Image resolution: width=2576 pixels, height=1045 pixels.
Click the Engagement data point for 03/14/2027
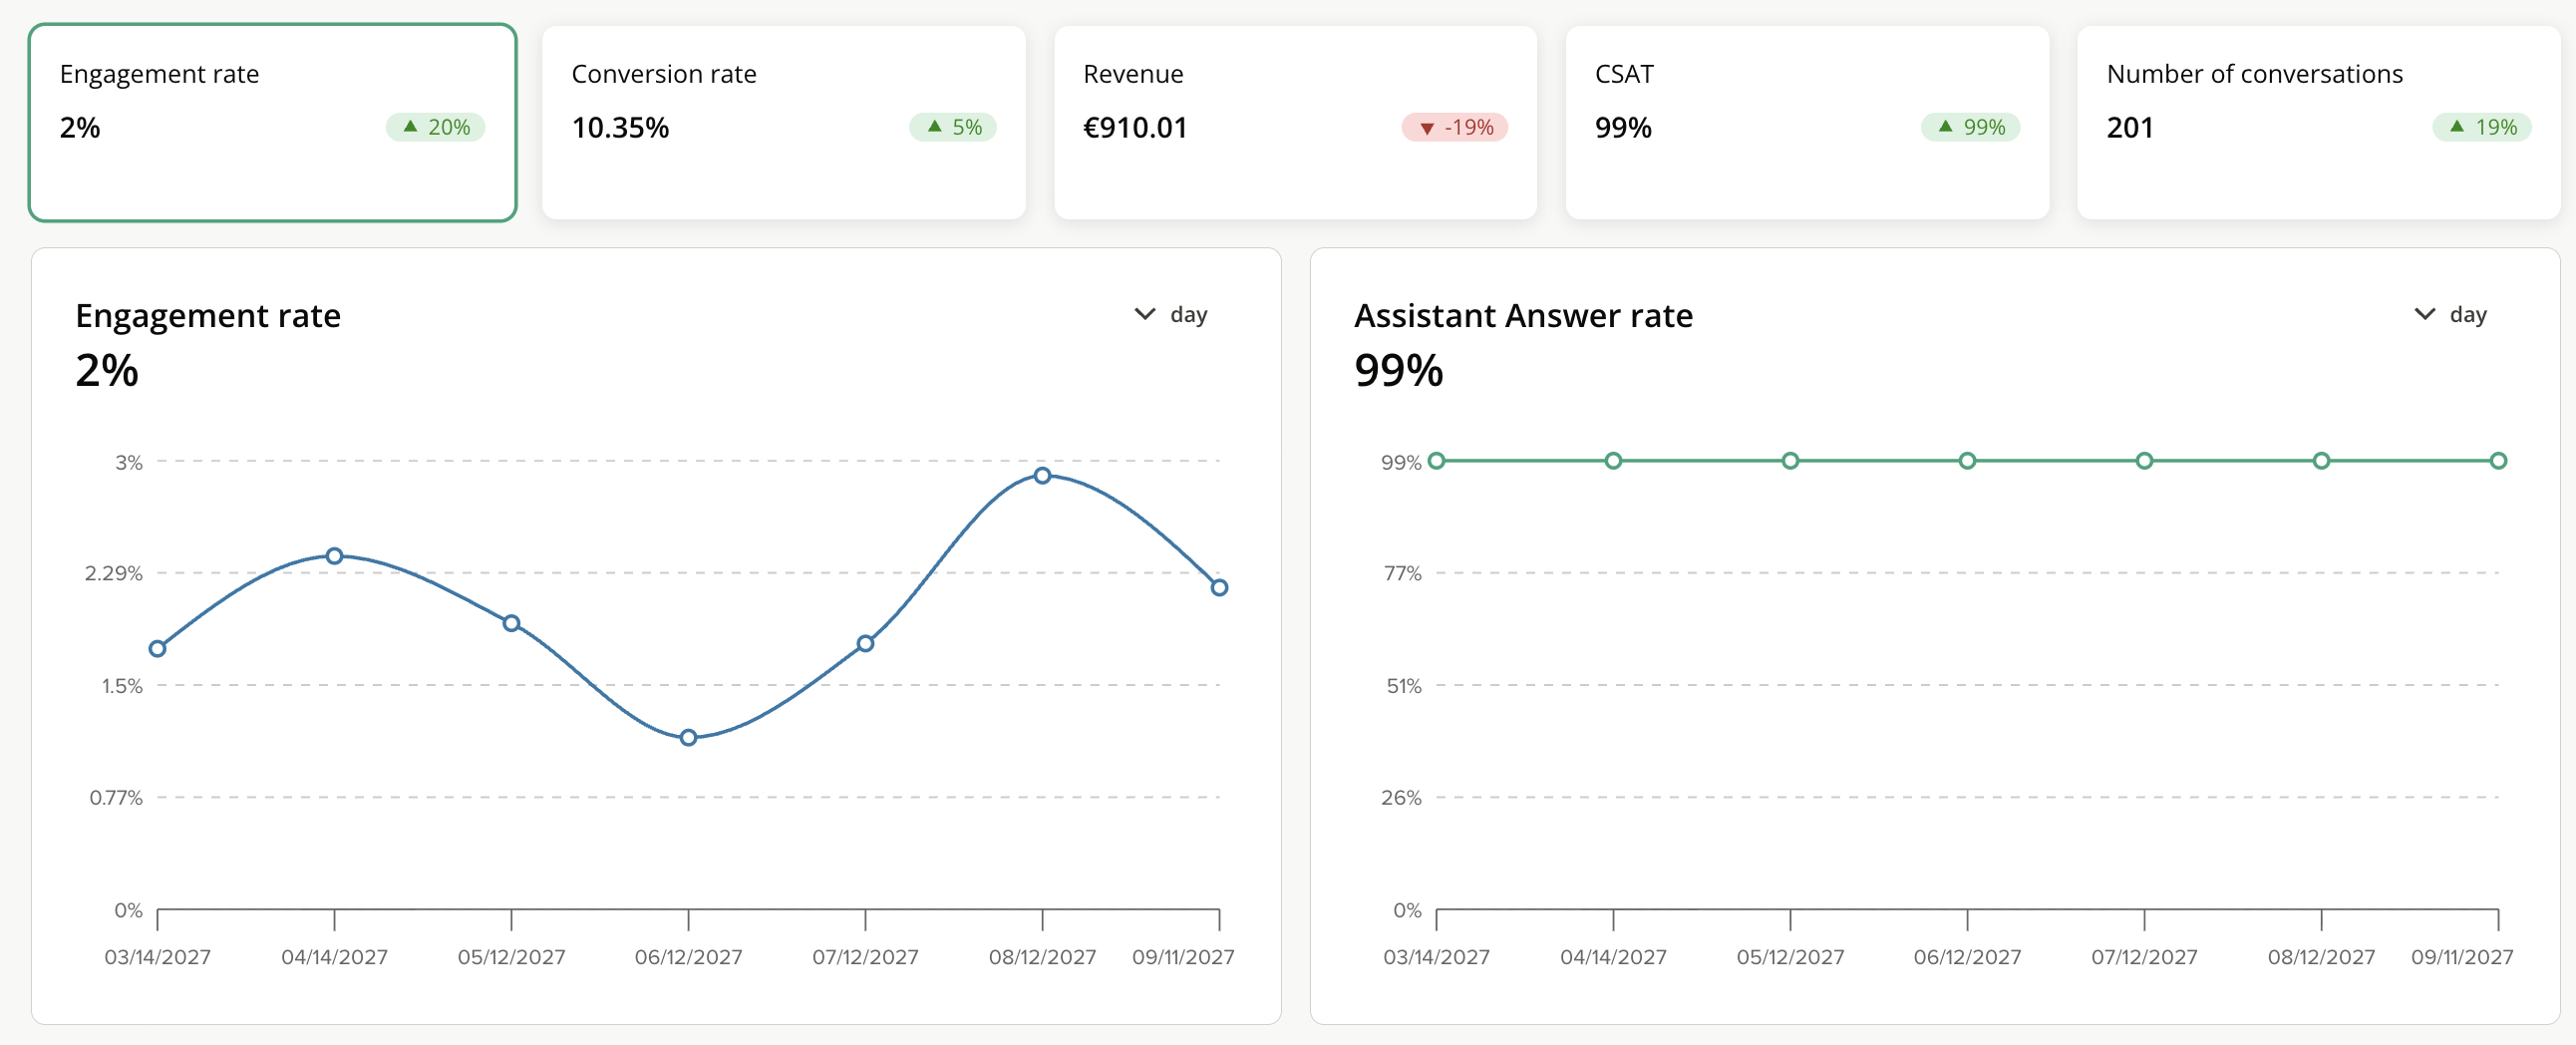point(157,648)
